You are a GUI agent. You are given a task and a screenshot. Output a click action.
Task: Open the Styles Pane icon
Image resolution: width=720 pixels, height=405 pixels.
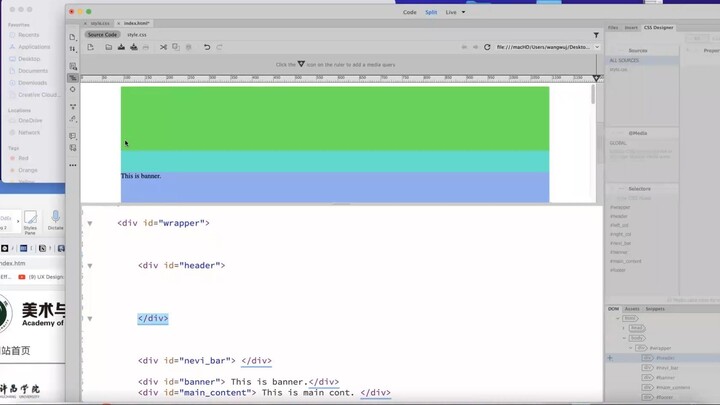coord(30,219)
